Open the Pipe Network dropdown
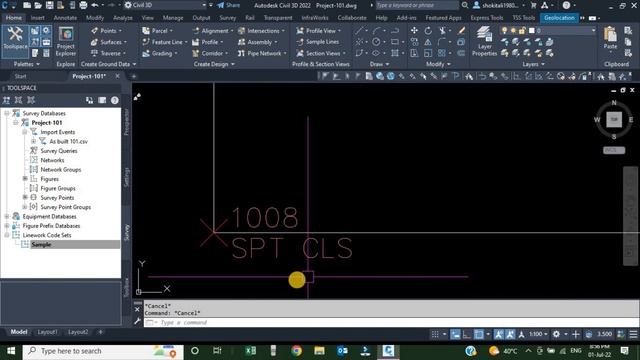This screenshot has height=360, width=640. (262, 53)
